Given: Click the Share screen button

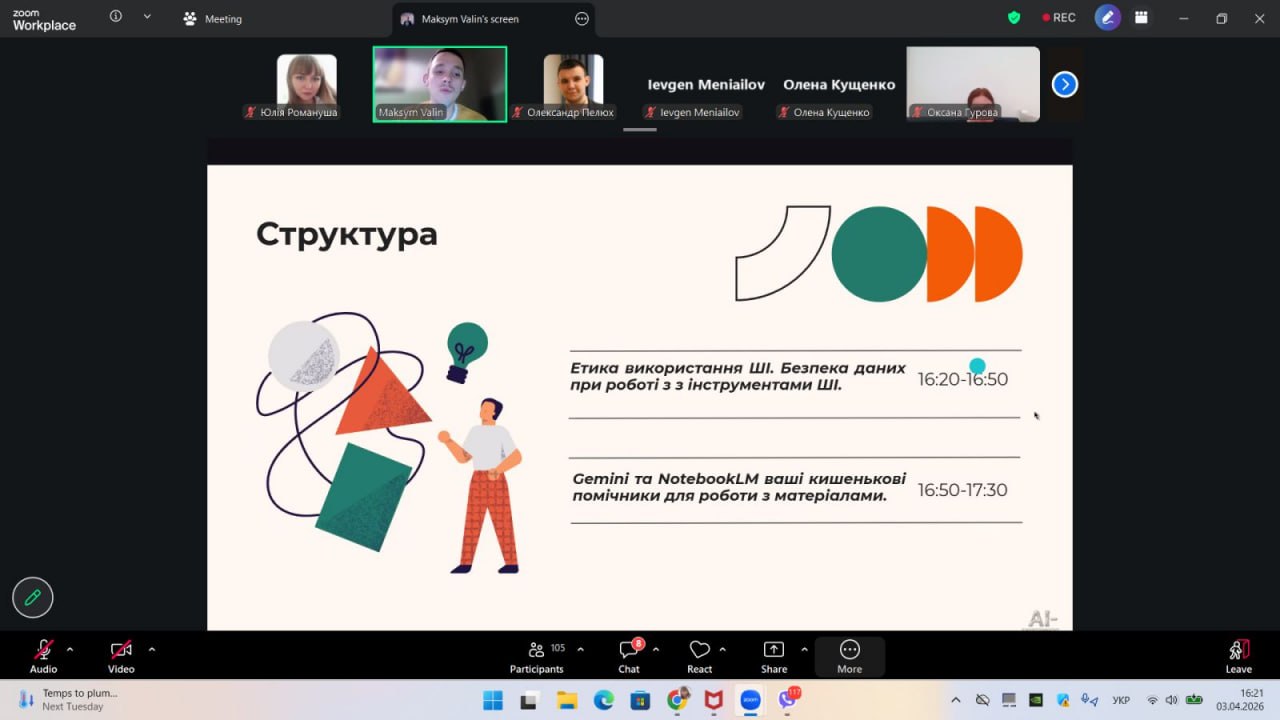Looking at the screenshot, I should pos(773,656).
